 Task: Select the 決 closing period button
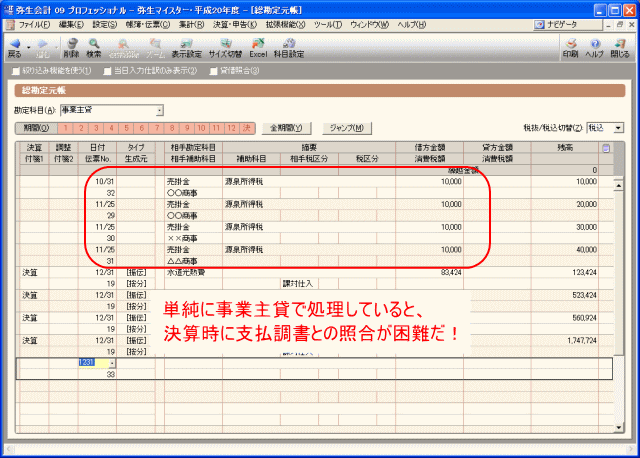(247, 128)
